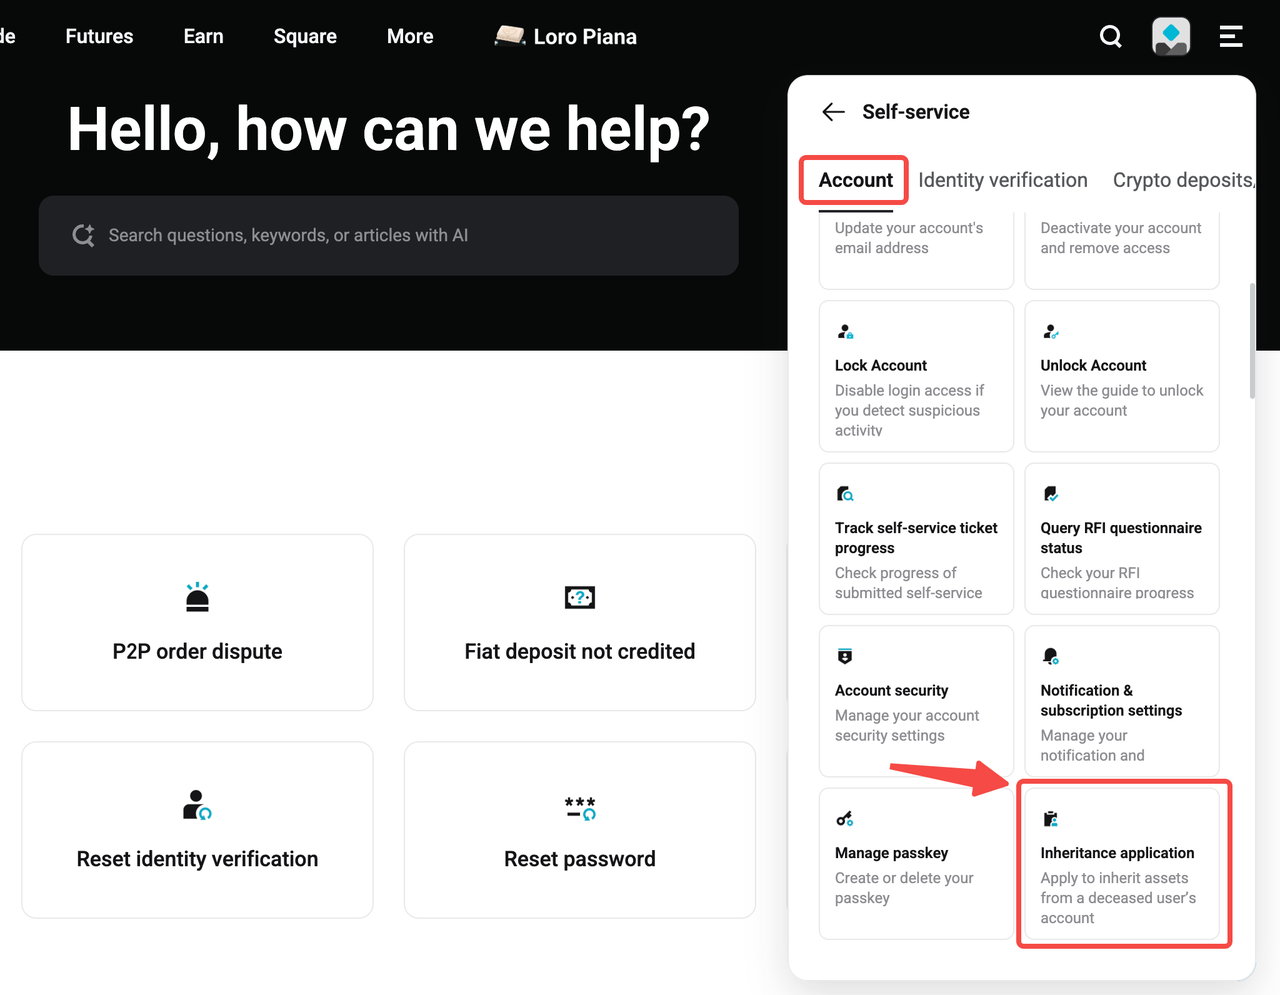Click Reset identity verification
The width and height of the screenshot is (1280, 995).
click(x=197, y=830)
